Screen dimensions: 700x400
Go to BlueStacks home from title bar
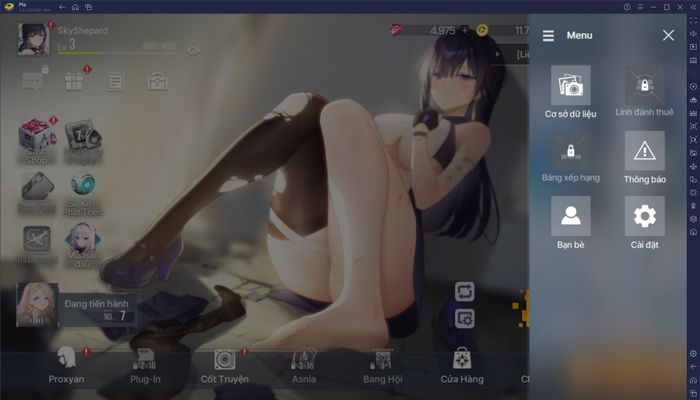(75, 7)
